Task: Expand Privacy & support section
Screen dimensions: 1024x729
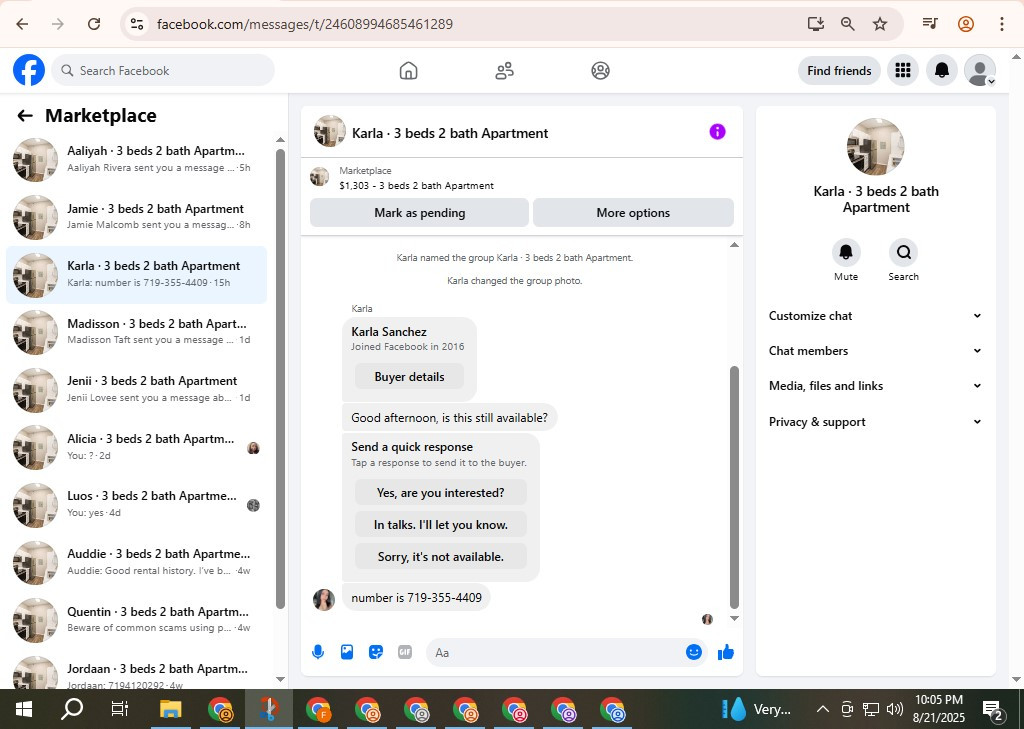Action: tap(875, 422)
